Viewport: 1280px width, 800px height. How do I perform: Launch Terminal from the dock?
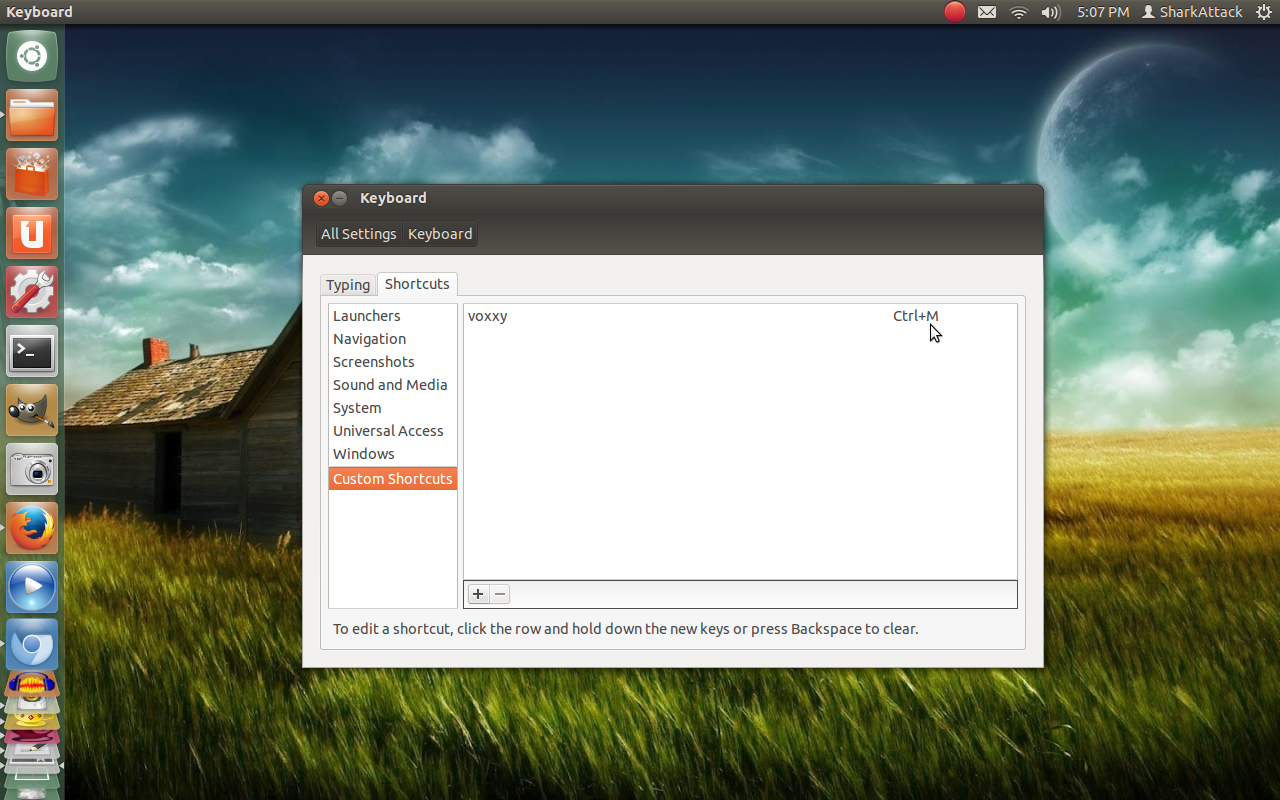tap(32, 351)
